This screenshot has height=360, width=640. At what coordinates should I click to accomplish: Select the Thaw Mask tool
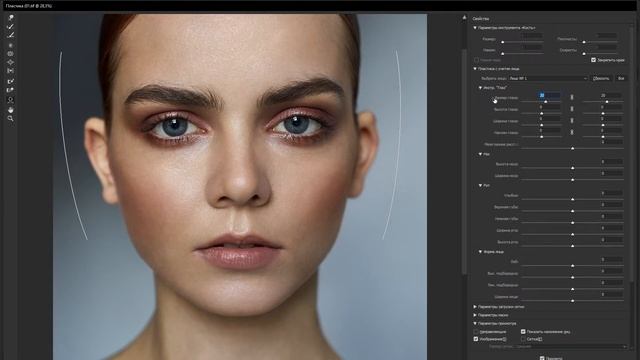tap(11, 90)
